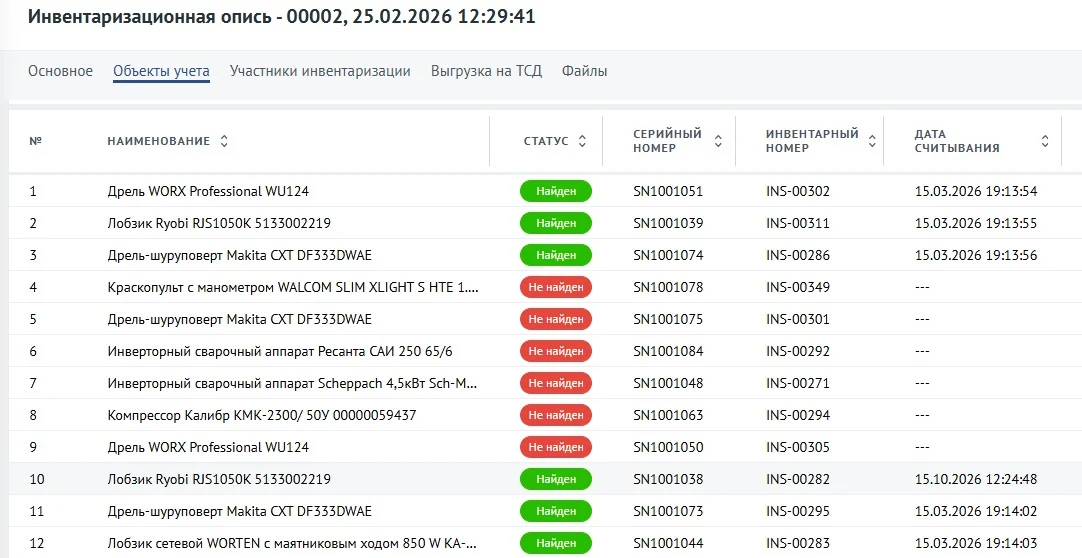This screenshot has height=558, width=1082.
Task: Switch to Участники инвентаризации tab
Action: pos(320,71)
